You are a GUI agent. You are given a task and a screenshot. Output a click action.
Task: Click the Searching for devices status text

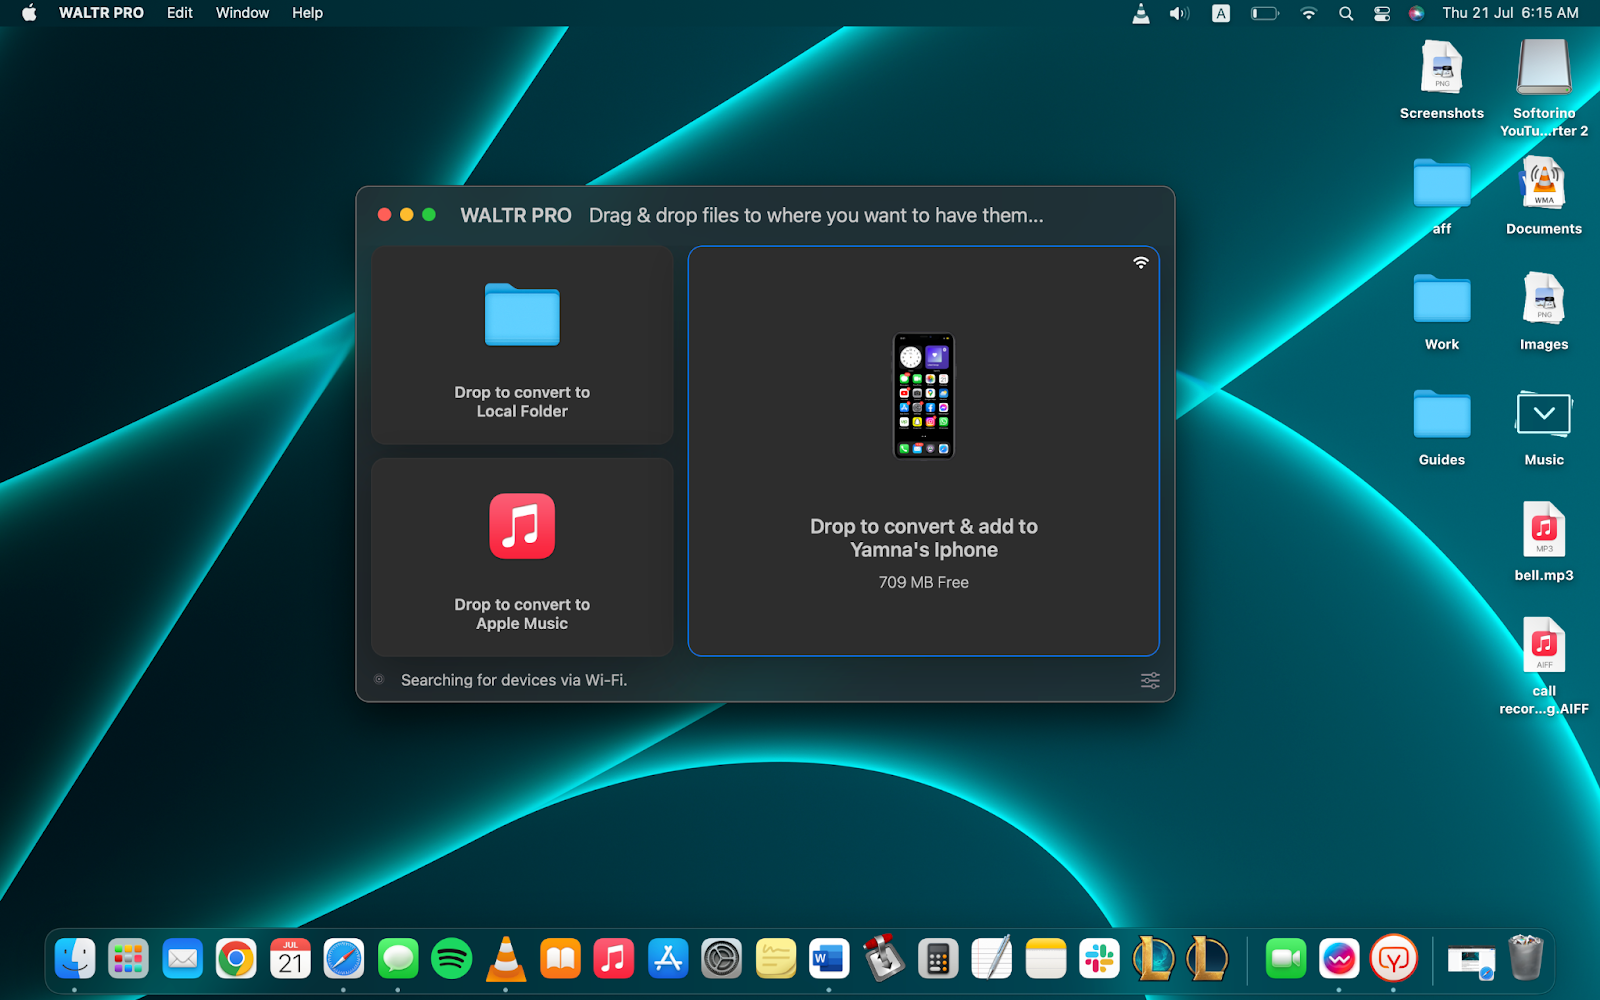tap(514, 680)
